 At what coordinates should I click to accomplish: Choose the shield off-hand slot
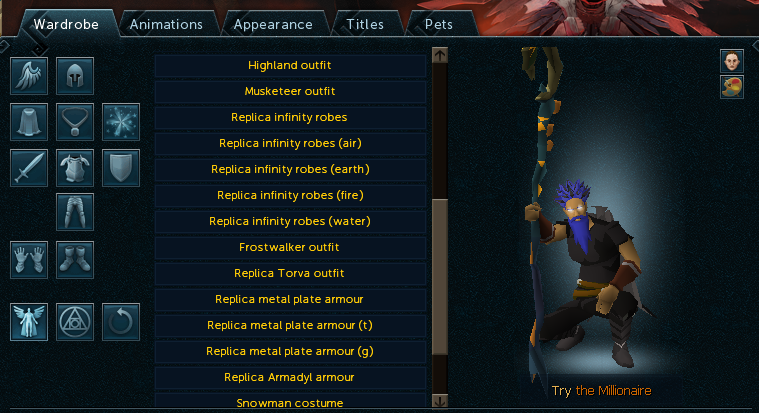coord(121,168)
